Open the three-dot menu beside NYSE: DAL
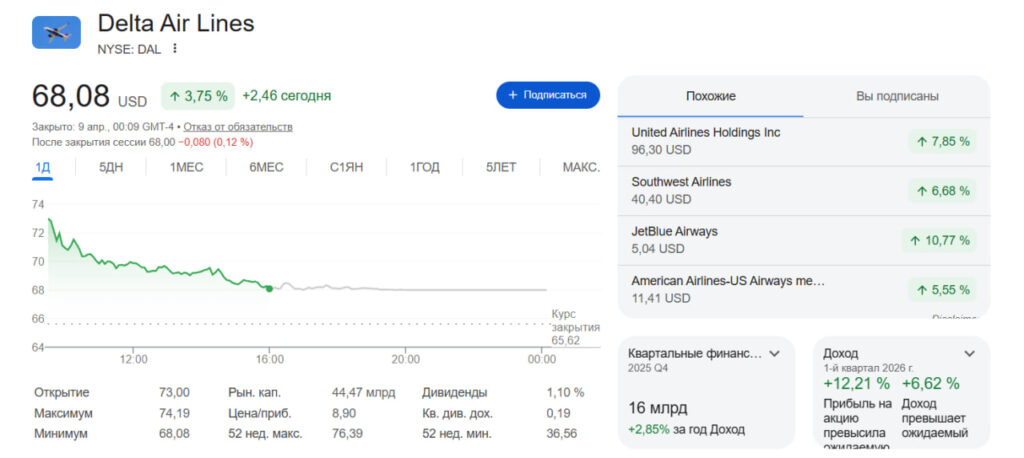 [x=175, y=48]
